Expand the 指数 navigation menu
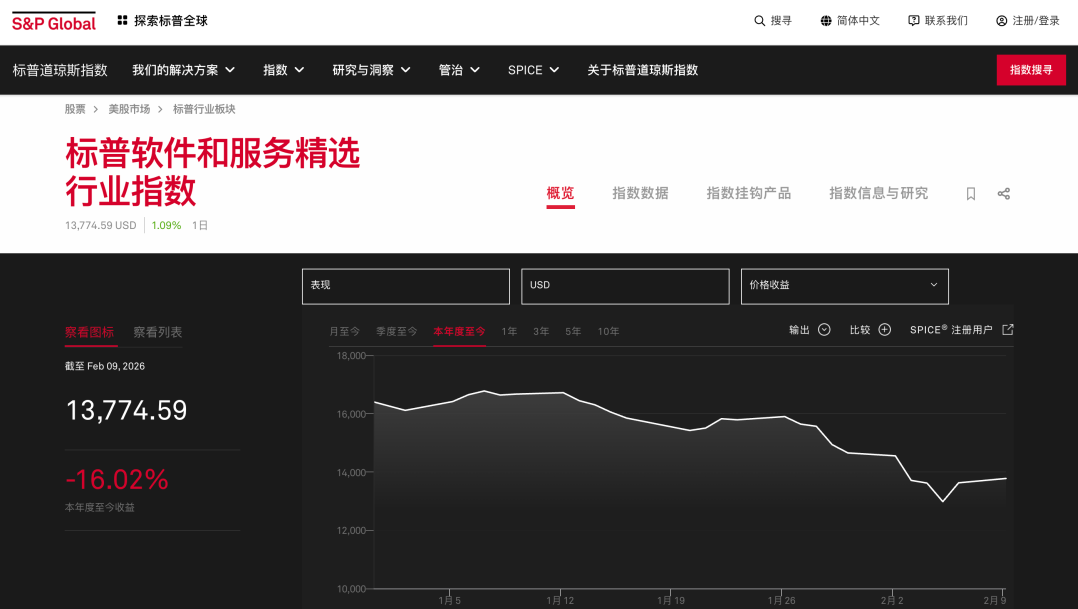This screenshot has height=609, width=1078. 284,70
